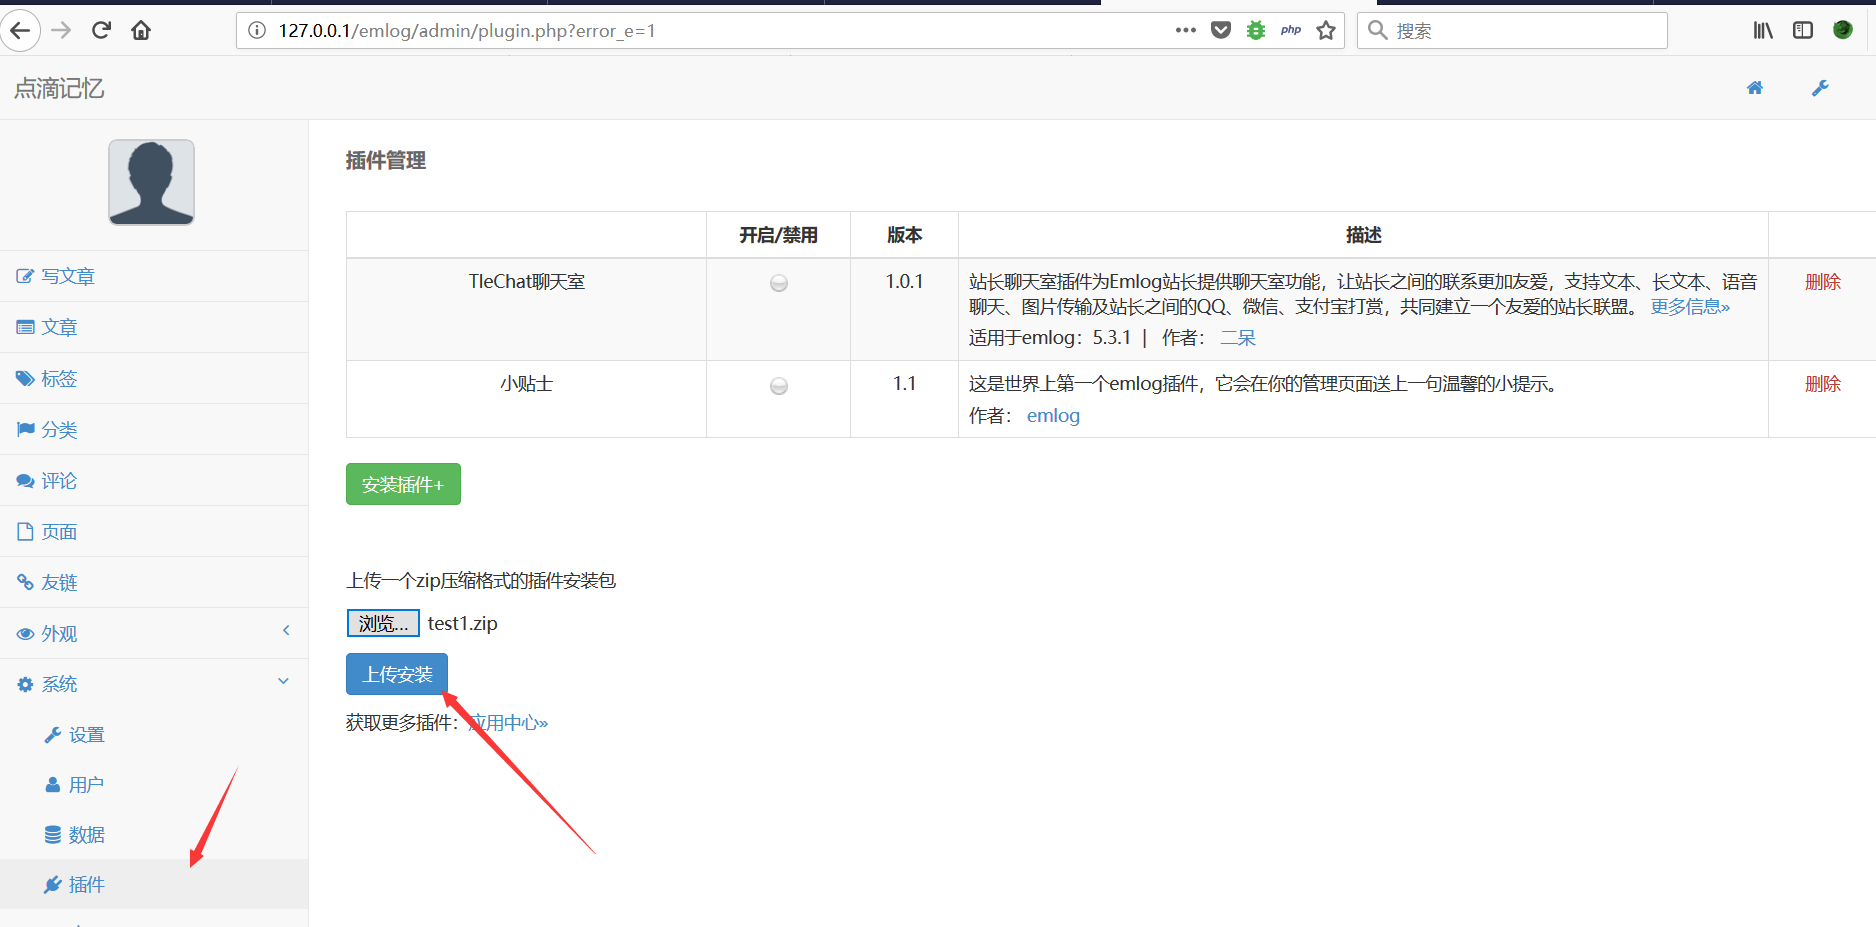Viewport: 1876px width, 927px height.
Task: Reload the current page
Action: (101, 30)
